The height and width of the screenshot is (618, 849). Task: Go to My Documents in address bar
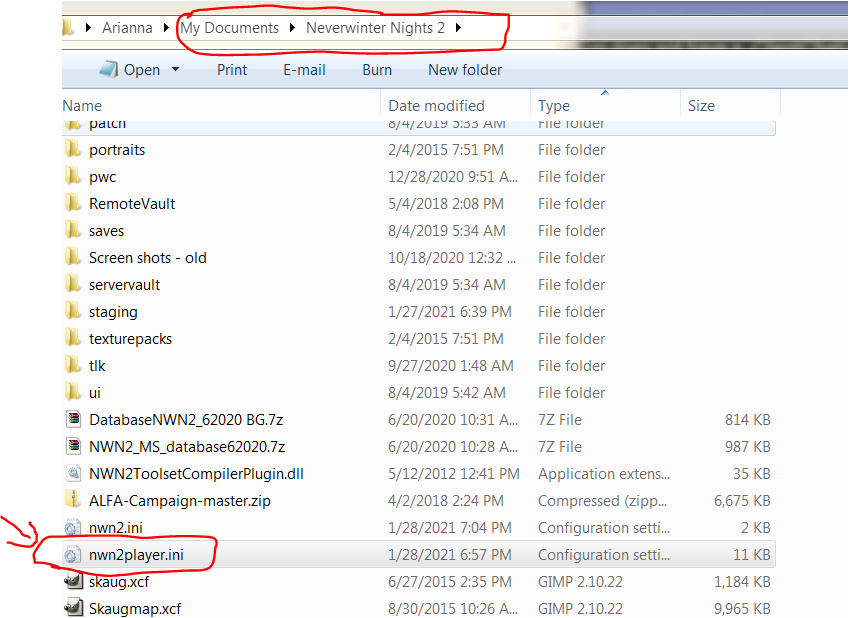(x=230, y=28)
